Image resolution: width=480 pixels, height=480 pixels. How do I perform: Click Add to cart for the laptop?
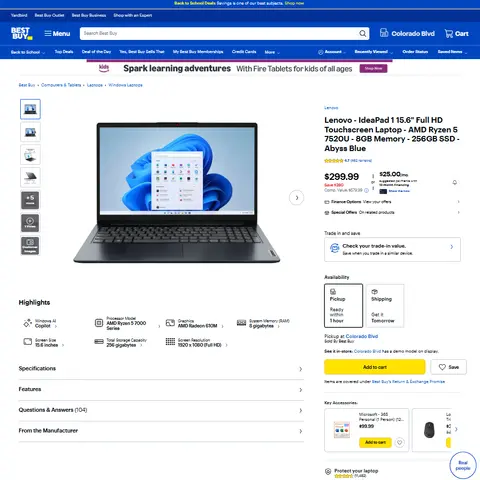coord(375,367)
